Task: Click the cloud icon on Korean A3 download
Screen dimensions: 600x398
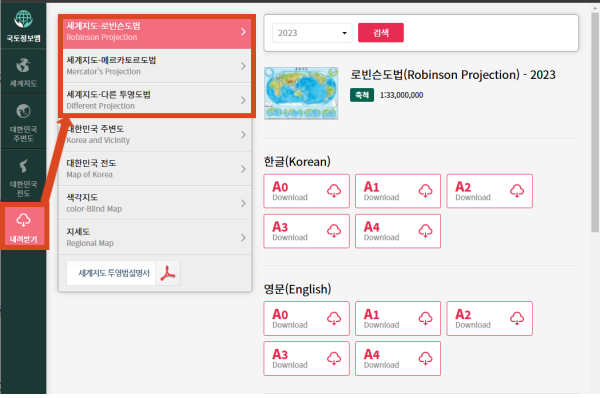Action: point(334,231)
